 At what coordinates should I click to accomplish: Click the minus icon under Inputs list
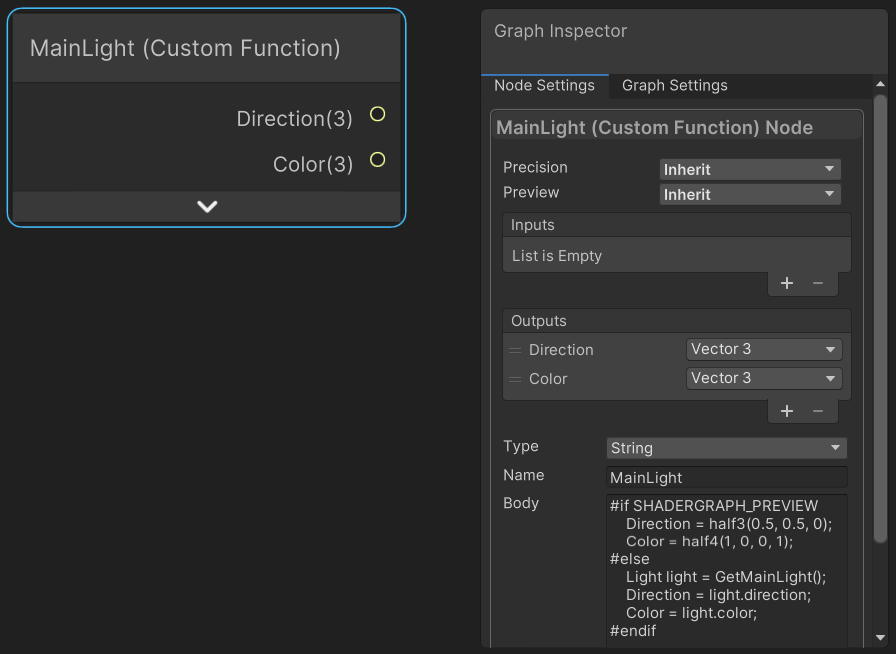point(817,283)
